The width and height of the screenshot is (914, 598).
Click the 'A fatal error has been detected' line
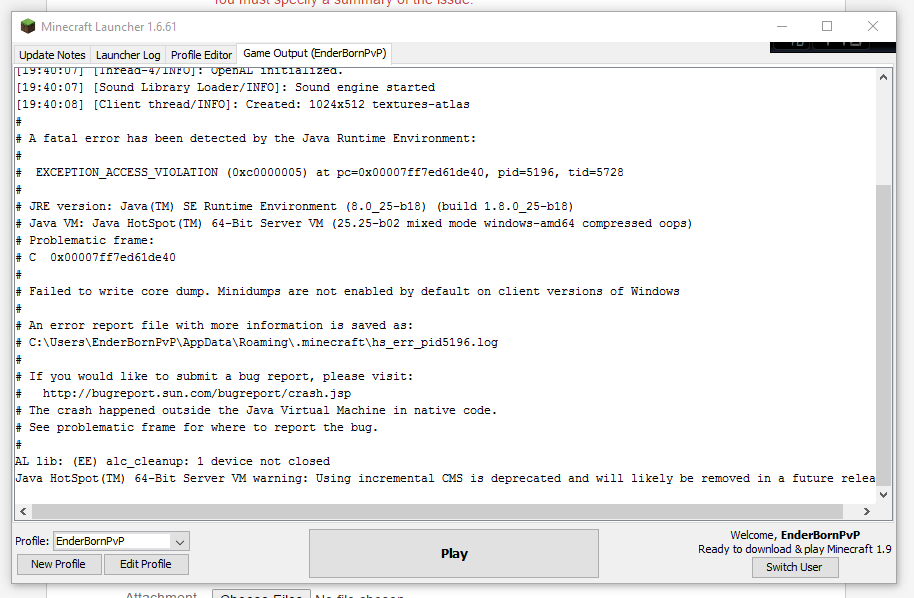click(x=246, y=139)
